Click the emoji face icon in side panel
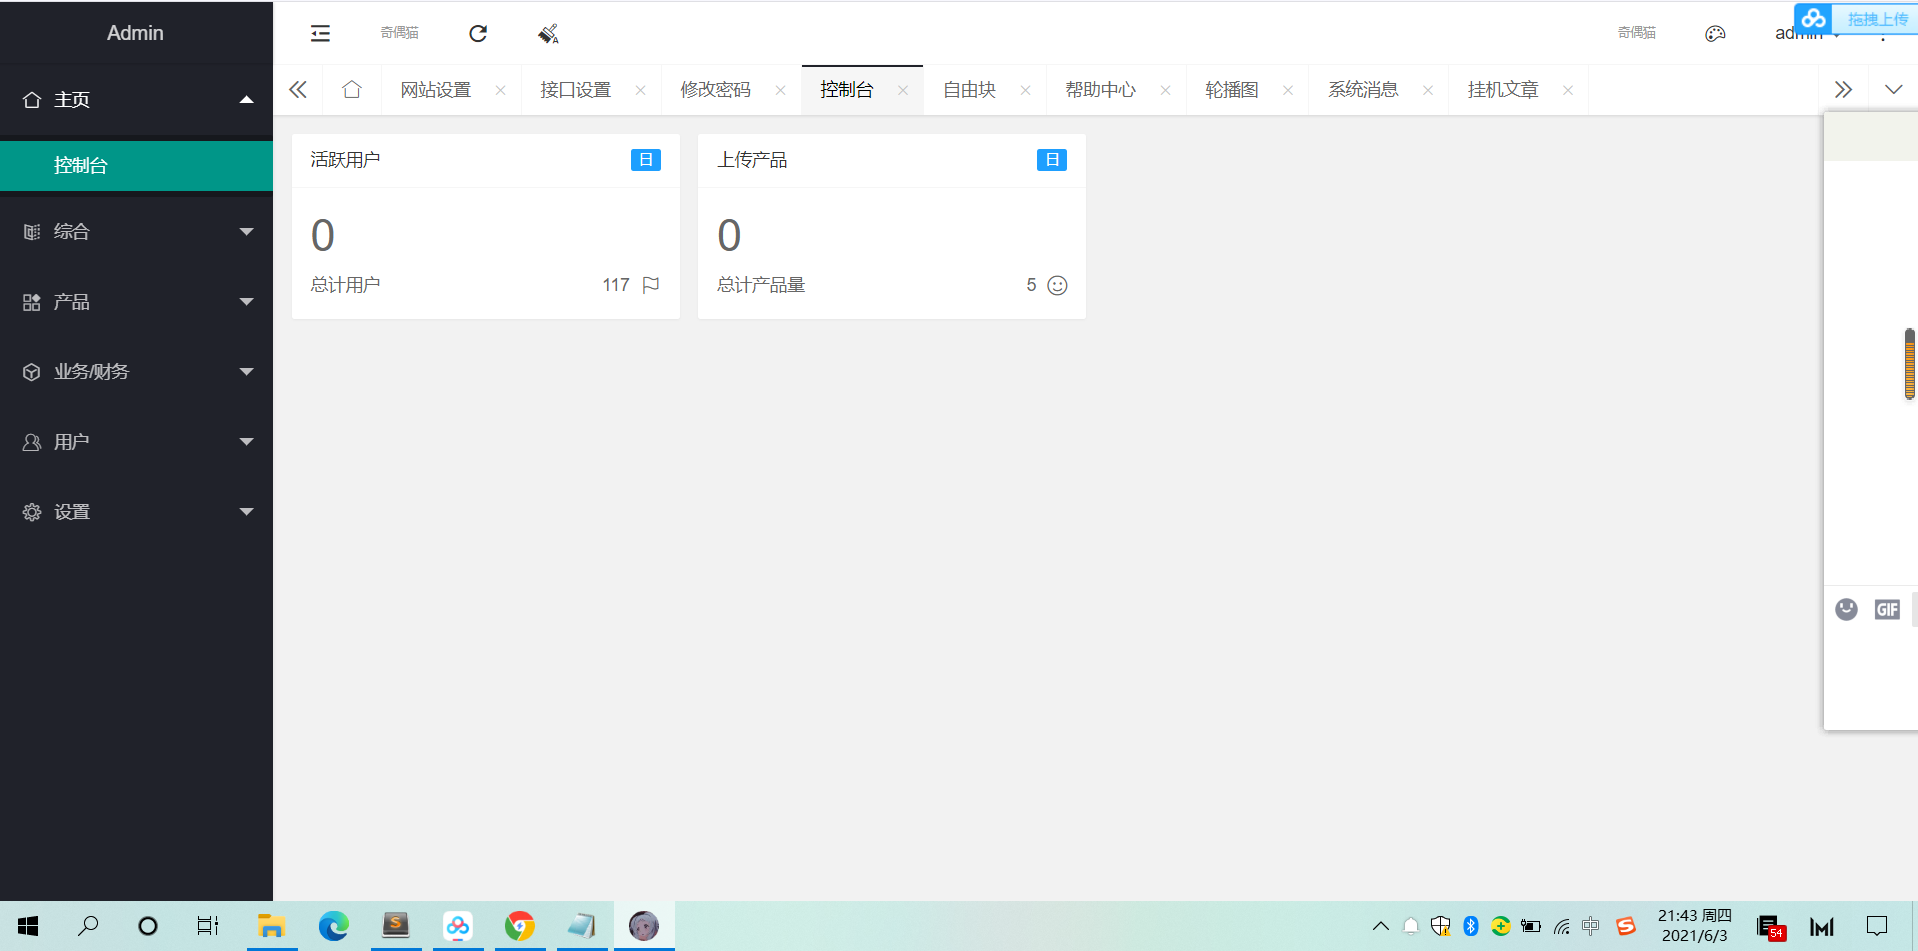The width and height of the screenshot is (1918, 951). (1846, 609)
